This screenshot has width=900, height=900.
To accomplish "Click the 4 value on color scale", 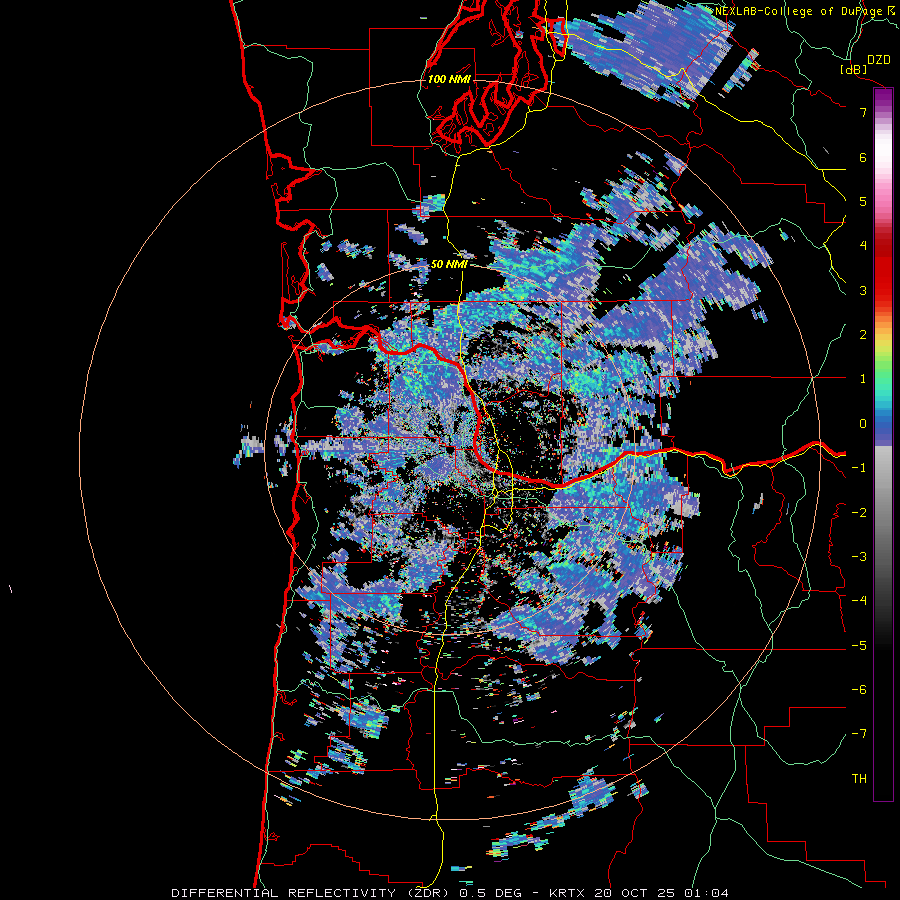I will pyautogui.click(x=863, y=246).
